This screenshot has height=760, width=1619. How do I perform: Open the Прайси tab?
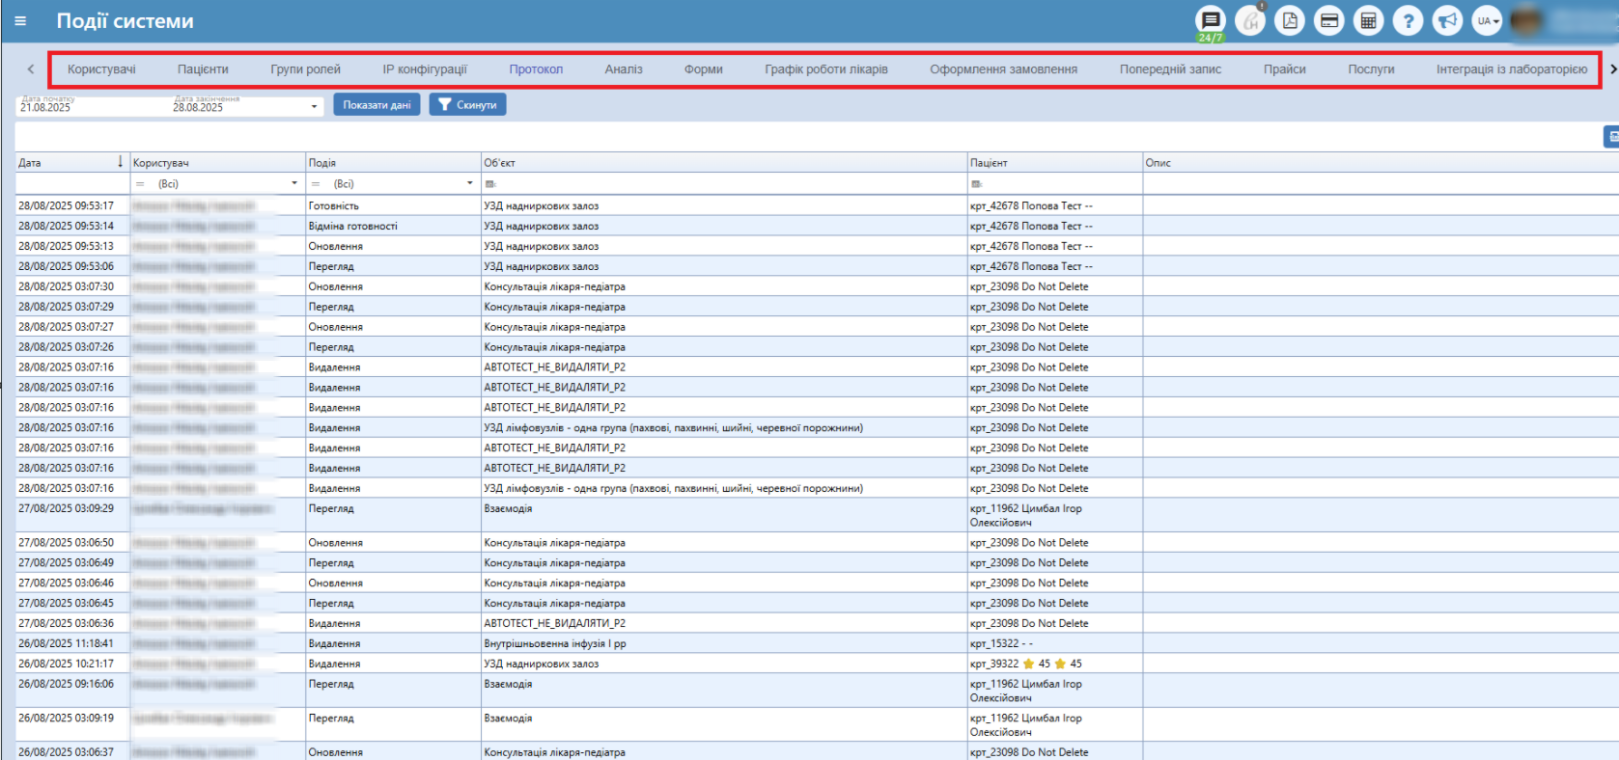(1284, 69)
